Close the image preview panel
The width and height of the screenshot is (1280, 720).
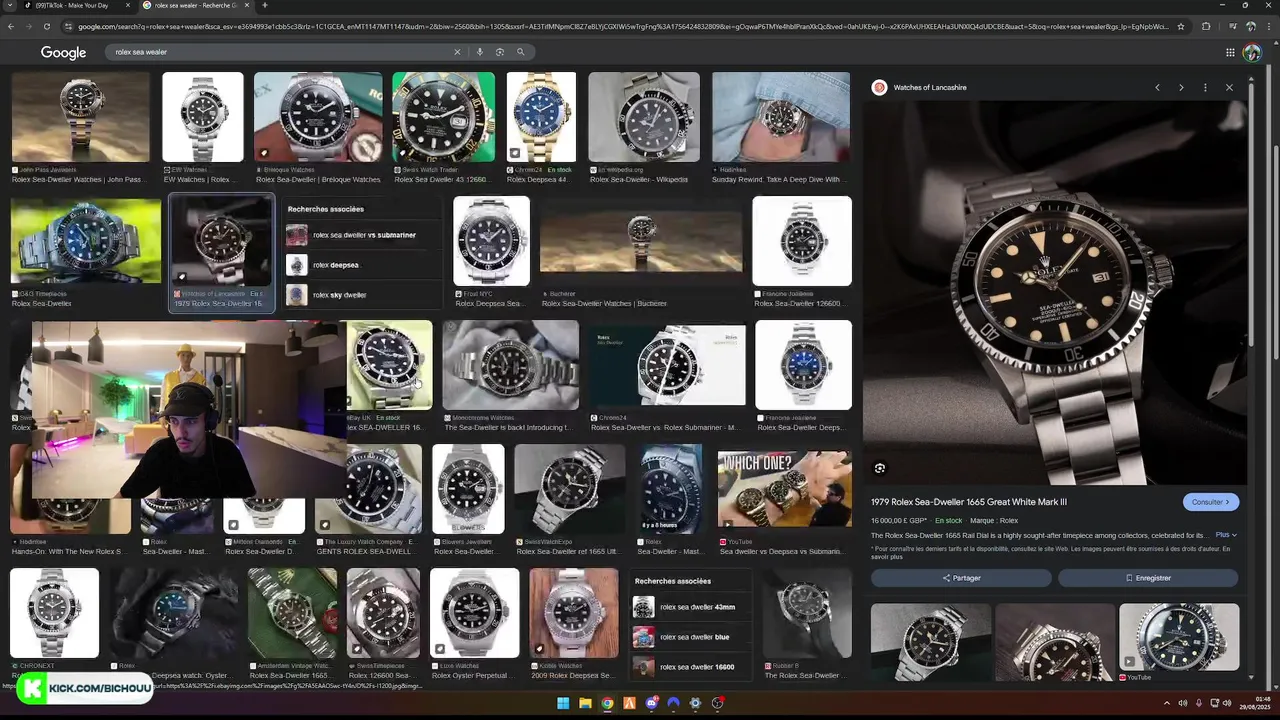1229,87
